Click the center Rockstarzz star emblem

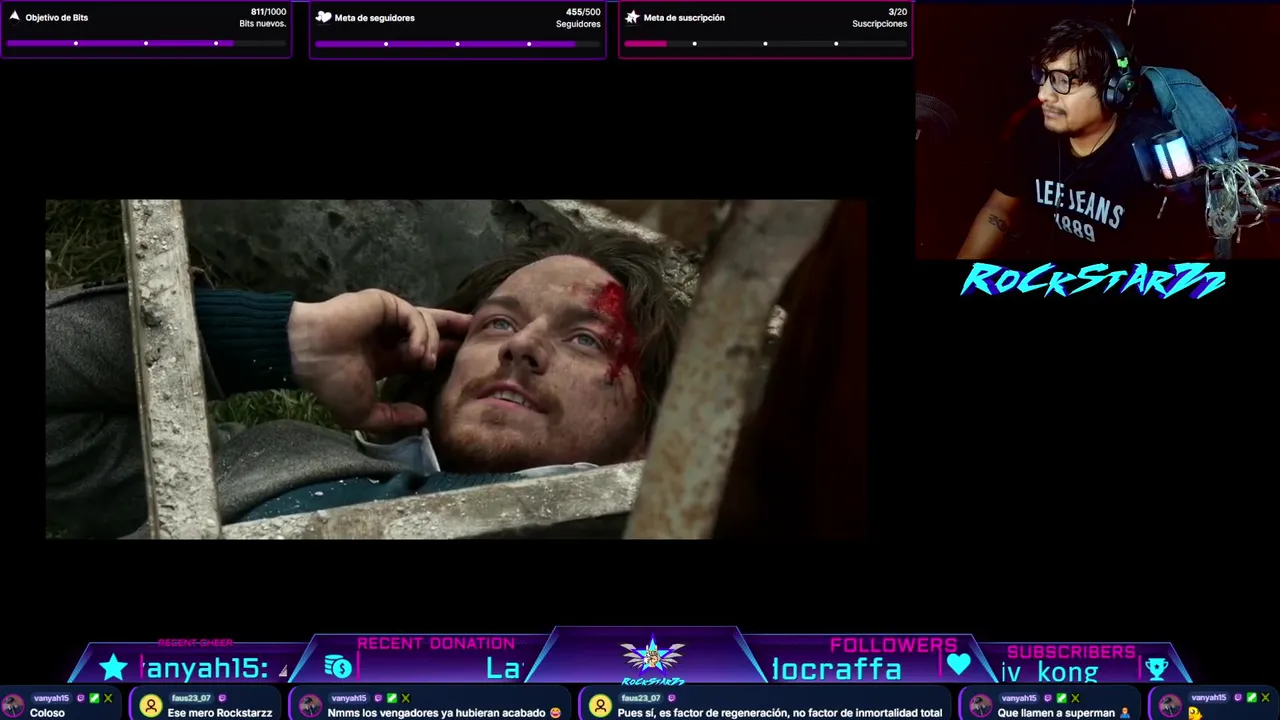[652, 658]
